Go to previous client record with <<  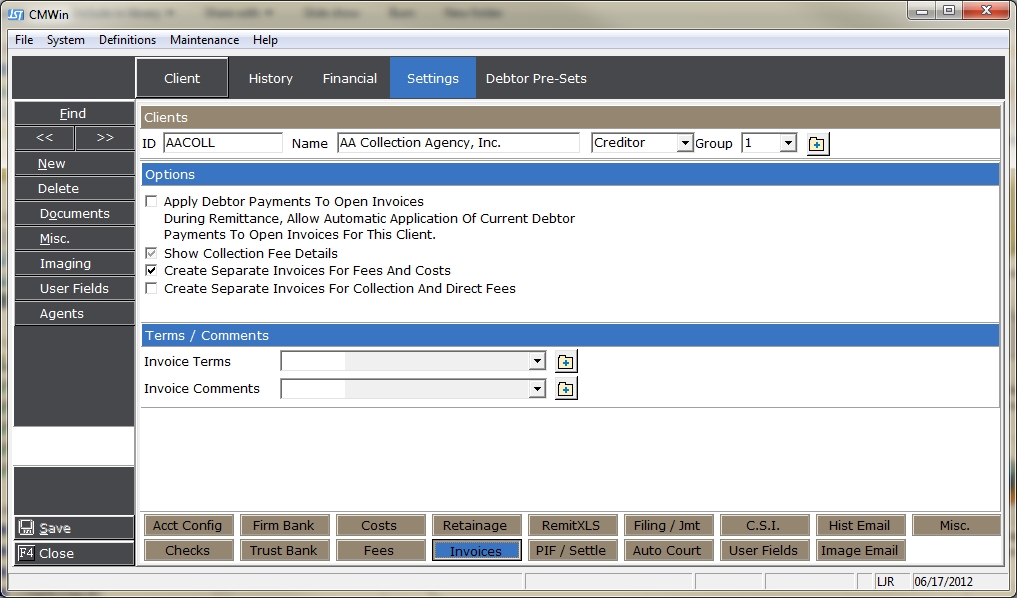click(44, 138)
